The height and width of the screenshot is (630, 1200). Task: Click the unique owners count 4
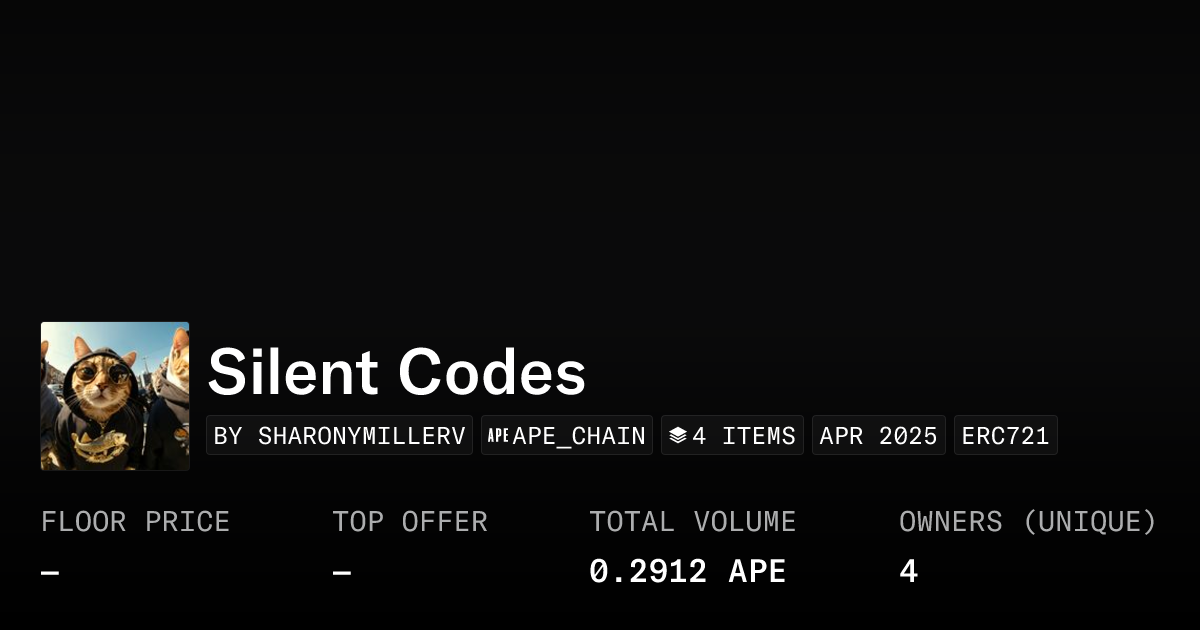(908, 572)
